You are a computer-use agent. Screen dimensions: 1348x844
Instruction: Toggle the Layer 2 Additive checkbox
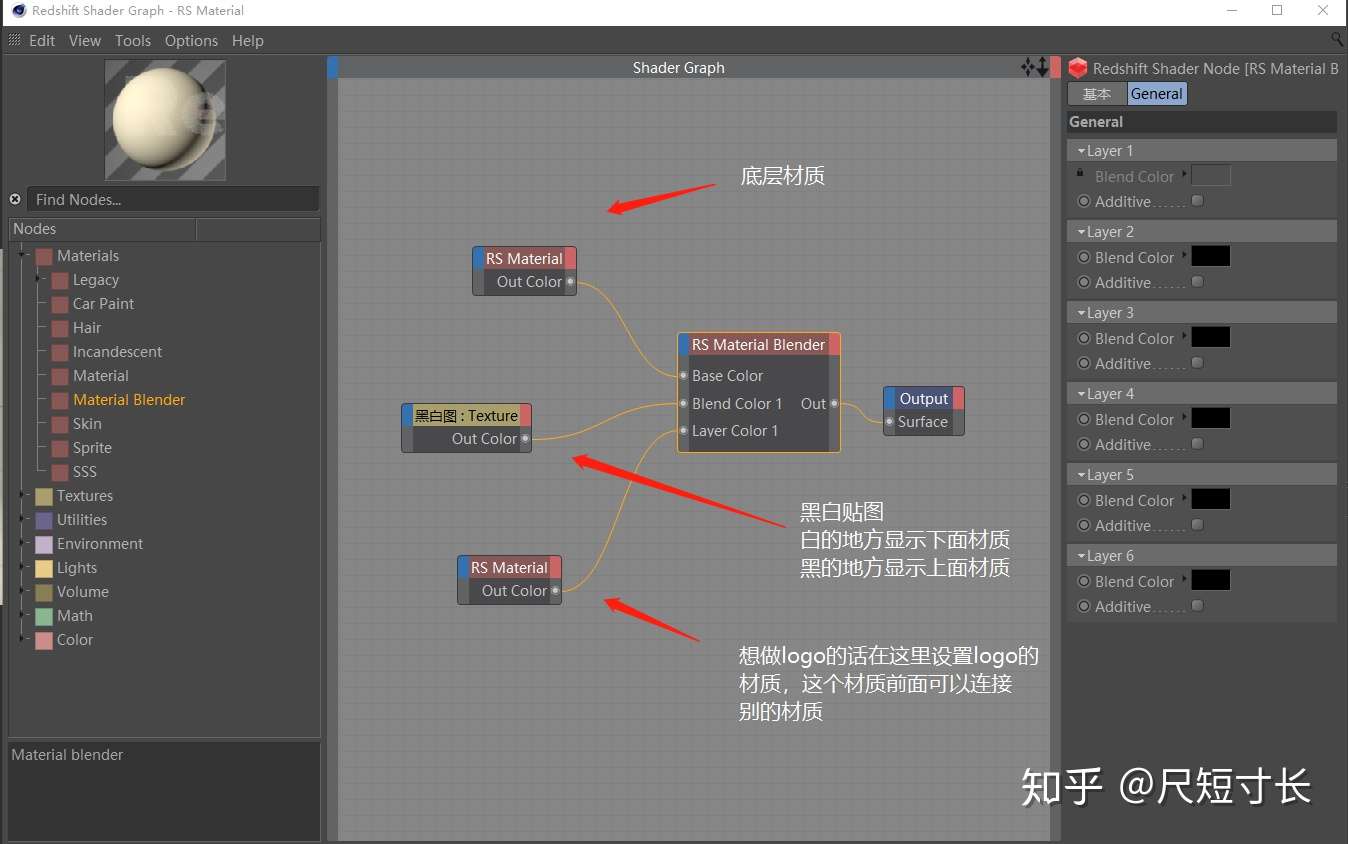(1198, 281)
